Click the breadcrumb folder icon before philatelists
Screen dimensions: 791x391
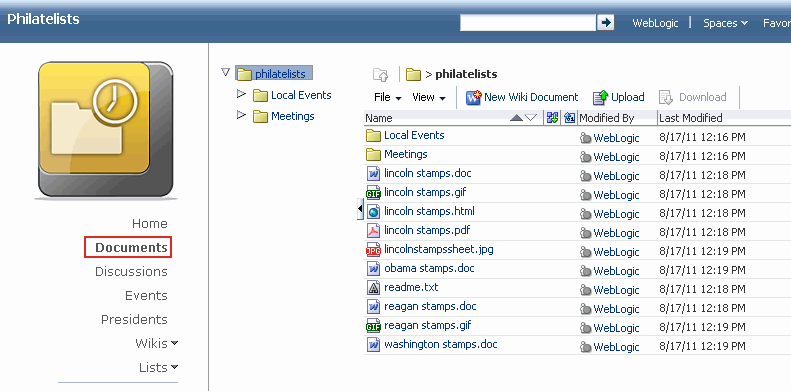coord(413,75)
